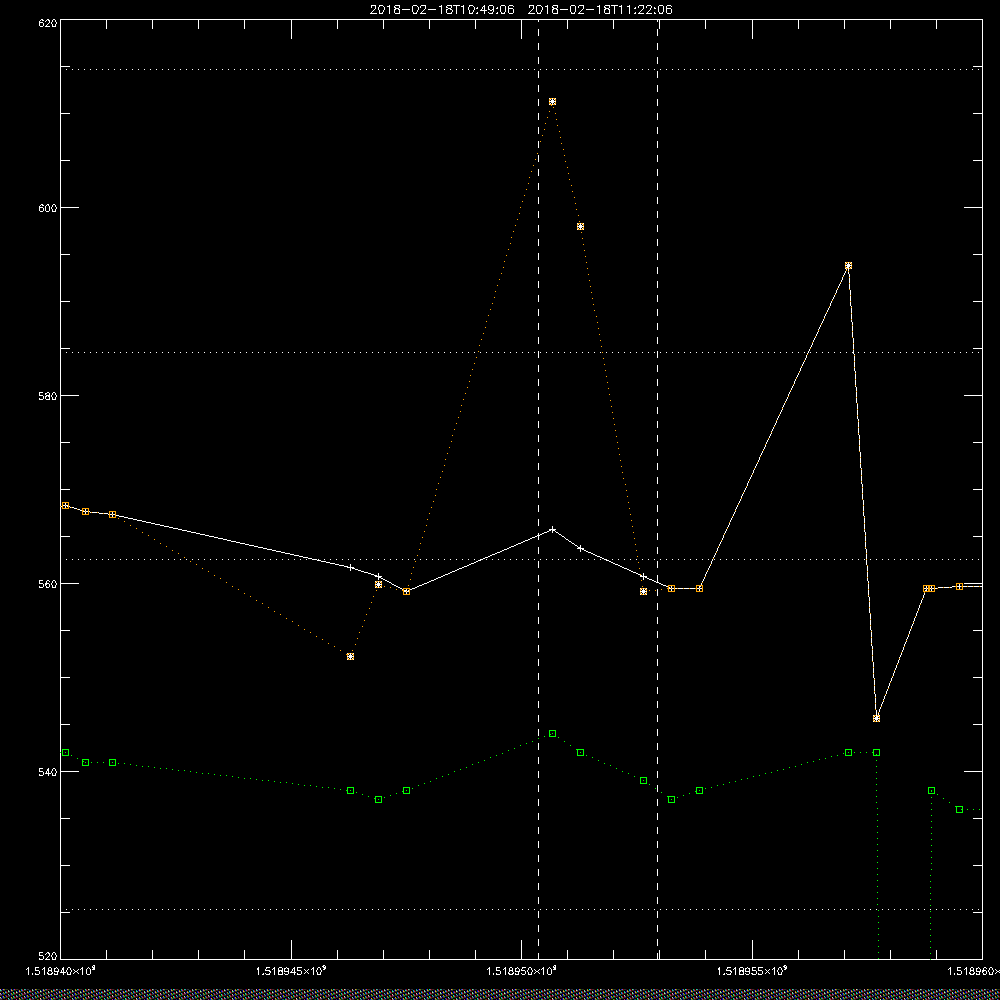Click the end timestamp 2018-02-18T11:22:06 in the title
This screenshot has width=1000, height=1000.
pos(600,10)
